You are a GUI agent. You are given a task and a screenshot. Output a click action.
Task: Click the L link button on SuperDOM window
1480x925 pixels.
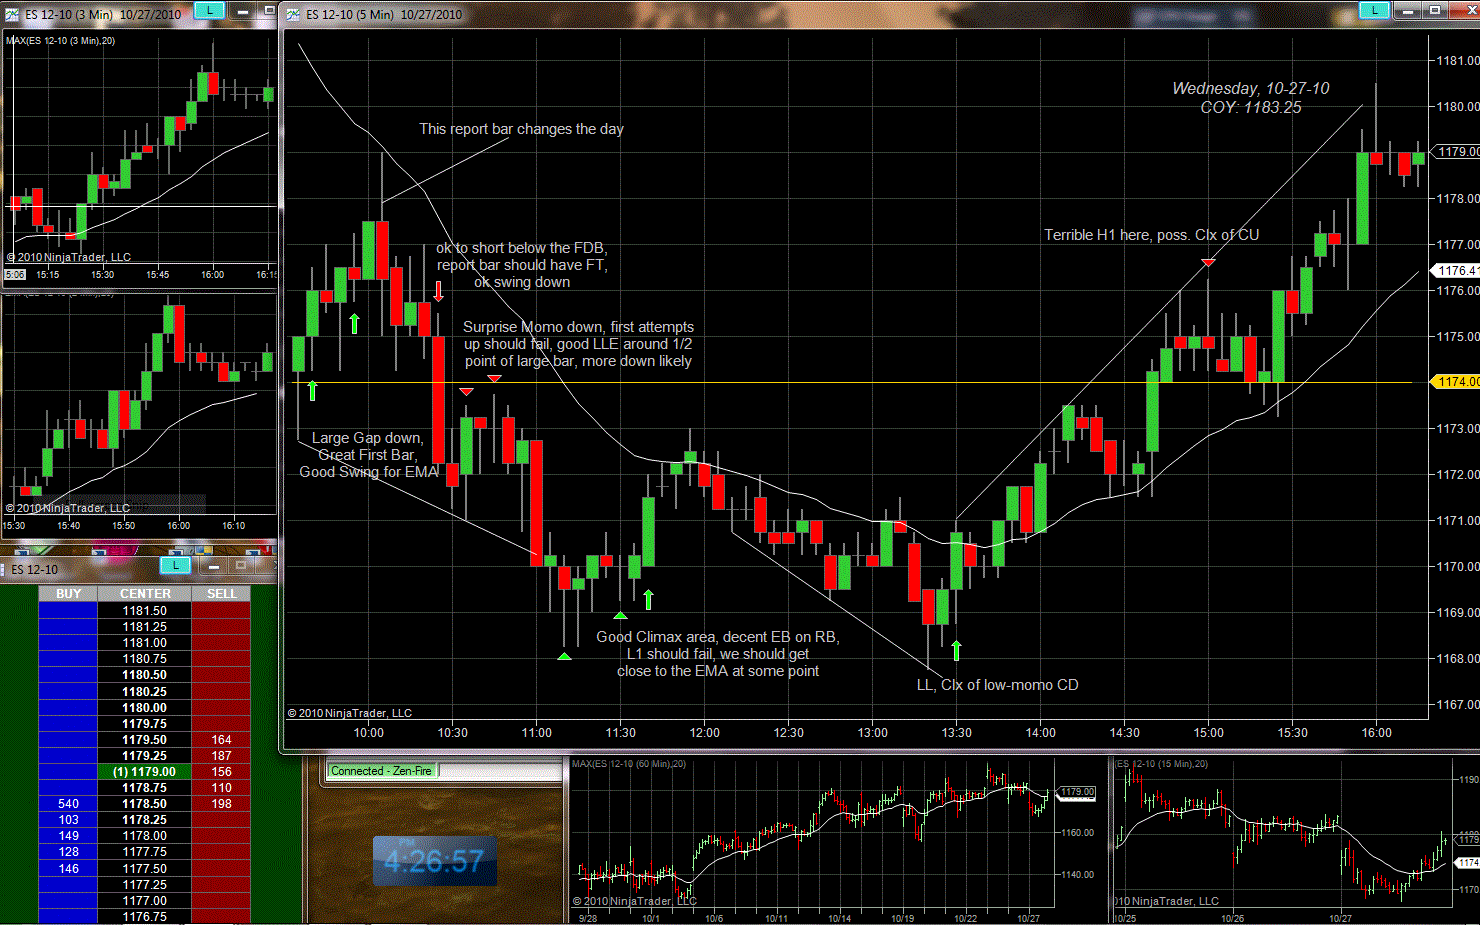click(175, 566)
